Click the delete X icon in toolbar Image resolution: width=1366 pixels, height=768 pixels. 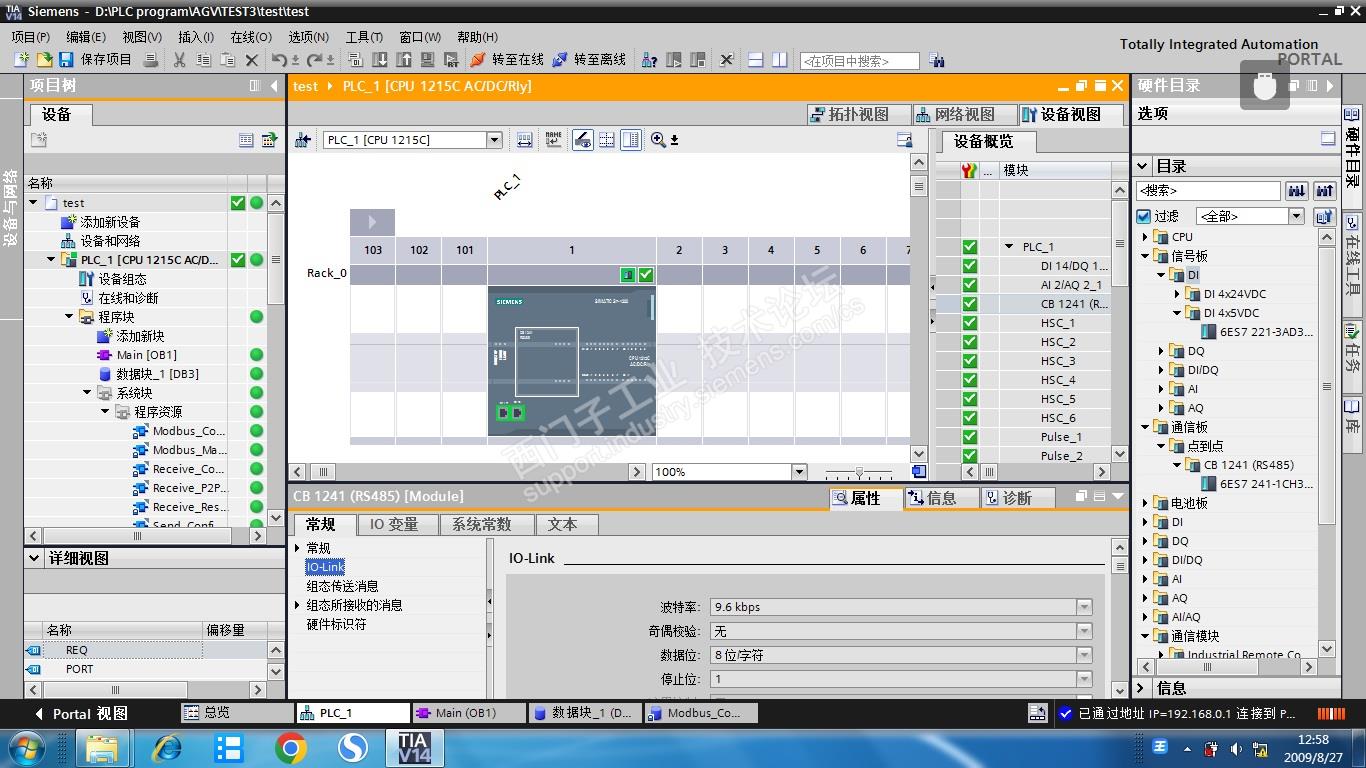click(252, 60)
